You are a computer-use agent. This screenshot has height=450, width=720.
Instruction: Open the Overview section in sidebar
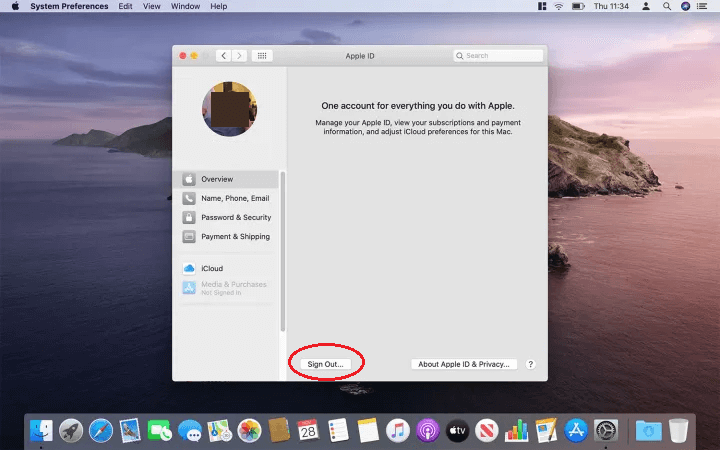227,179
